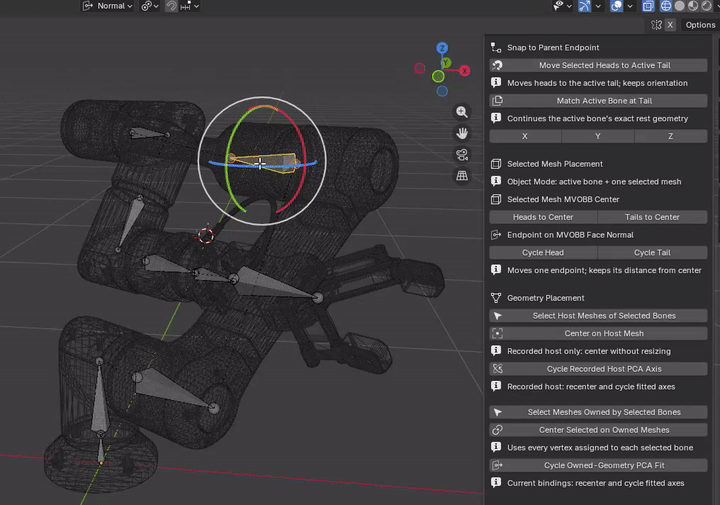This screenshot has height=505, width=720.
Task: Click Center on Host Mesh button
Action: pyautogui.click(x=598, y=333)
